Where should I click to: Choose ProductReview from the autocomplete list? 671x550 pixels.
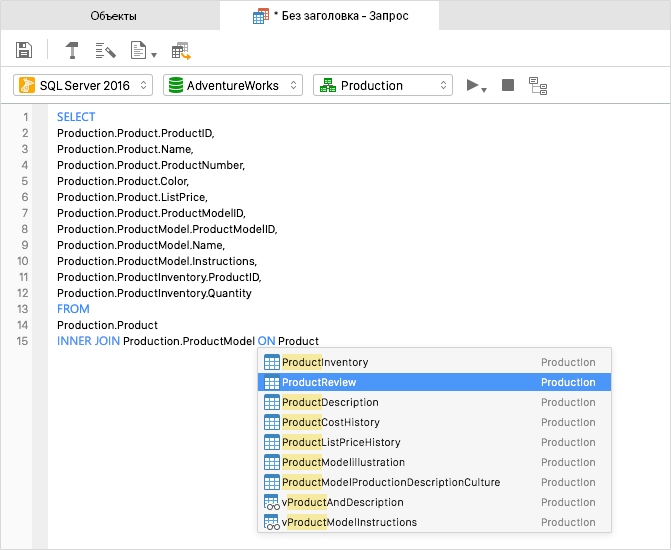click(x=434, y=382)
